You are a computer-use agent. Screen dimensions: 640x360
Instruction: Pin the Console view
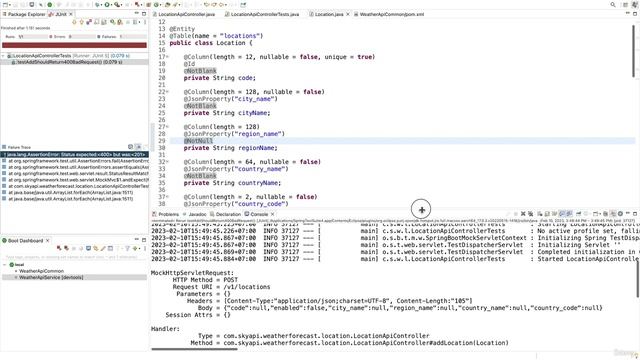pos(578,214)
